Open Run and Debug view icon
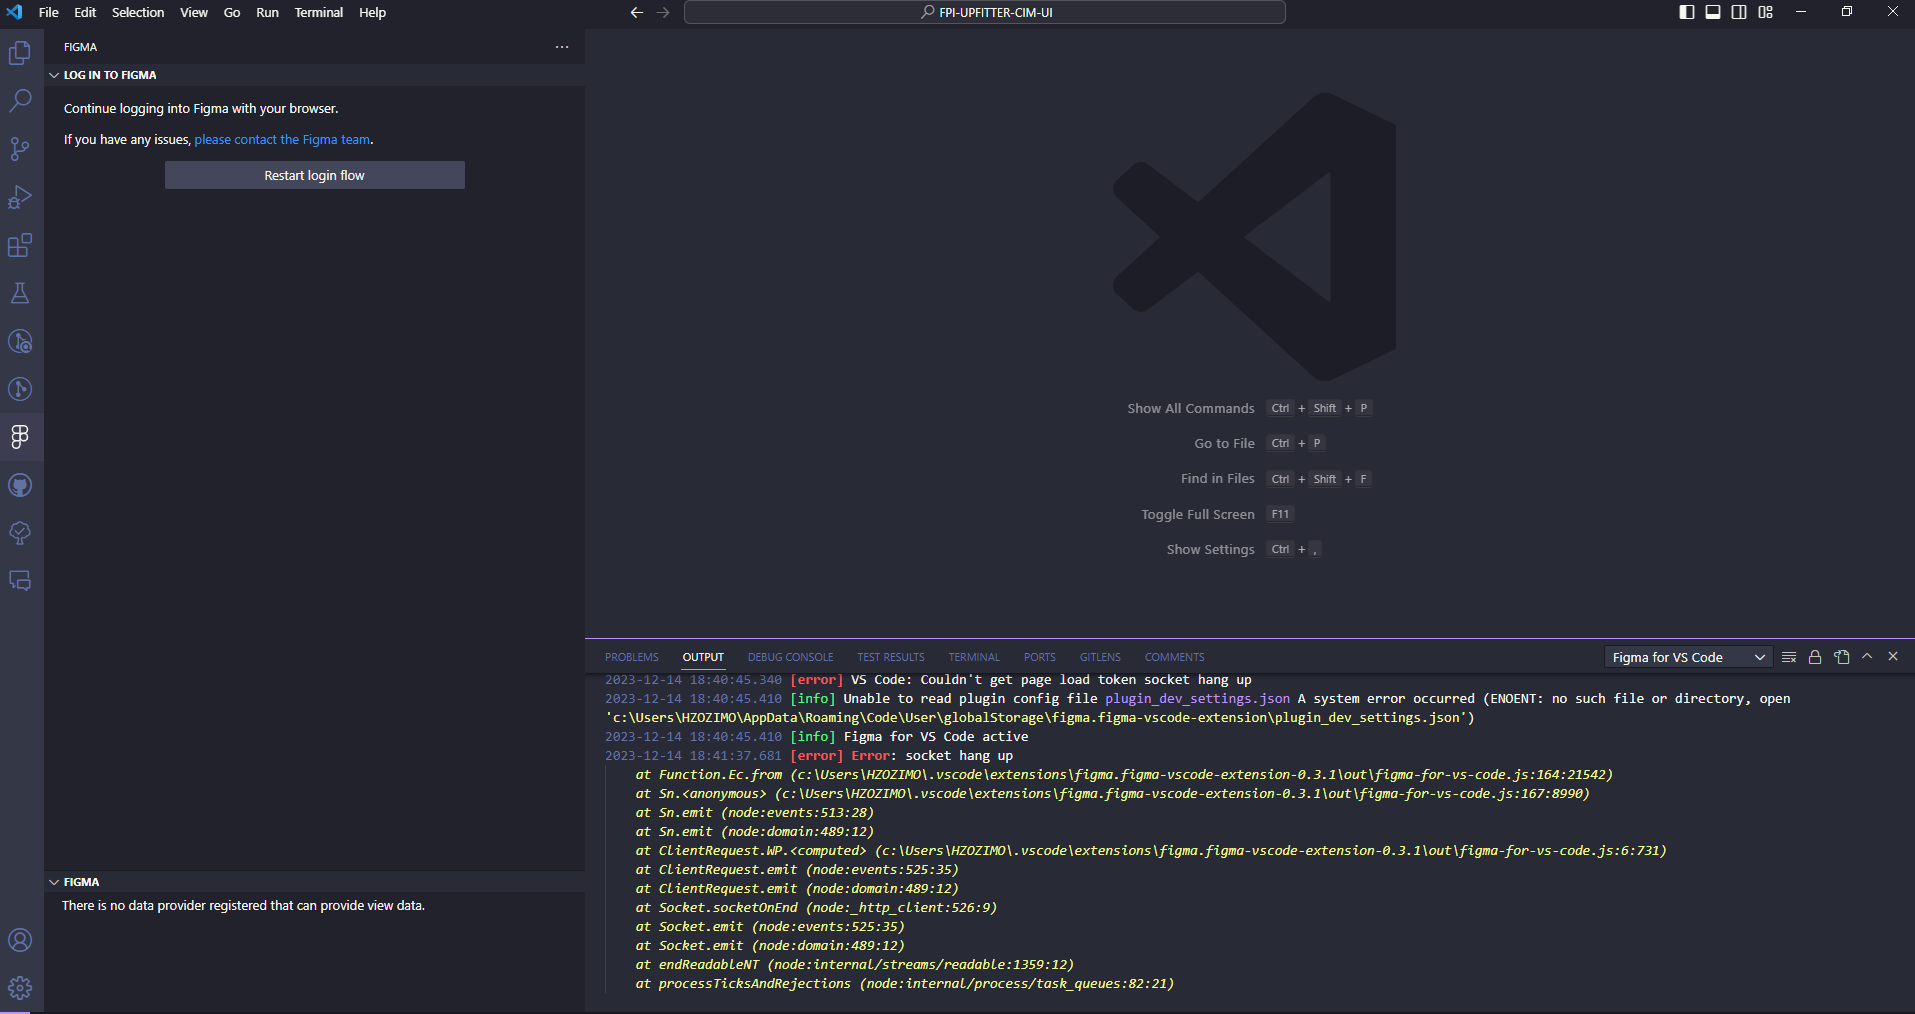This screenshot has width=1915, height=1014. 20,197
